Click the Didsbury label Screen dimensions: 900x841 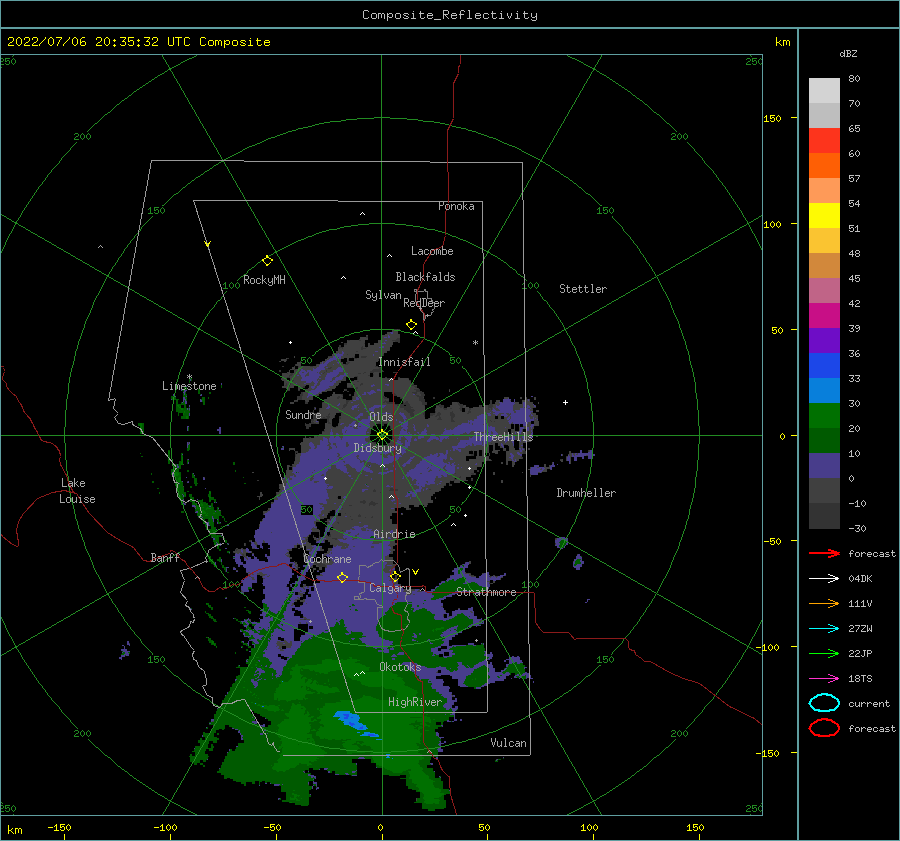(x=378, y=448)
